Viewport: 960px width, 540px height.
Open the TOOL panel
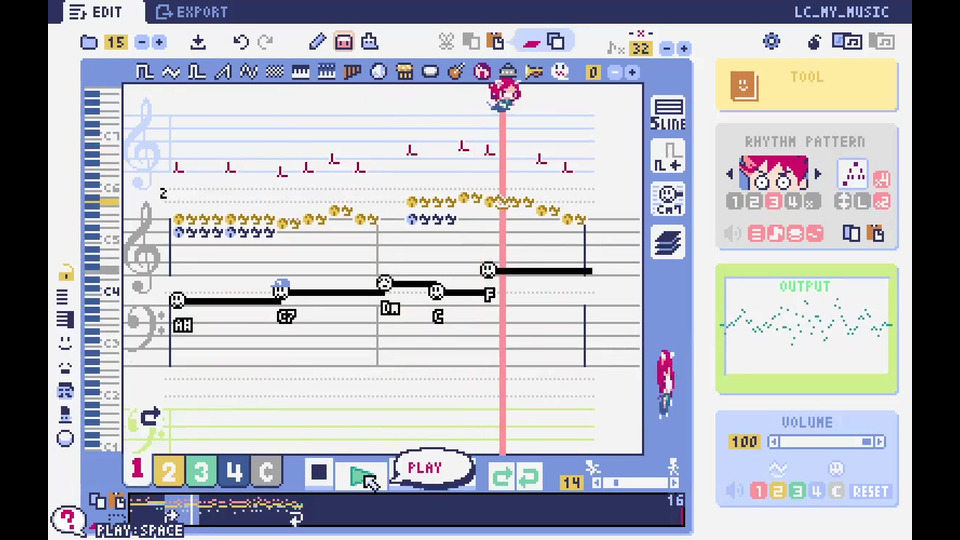tap(806, 85)
